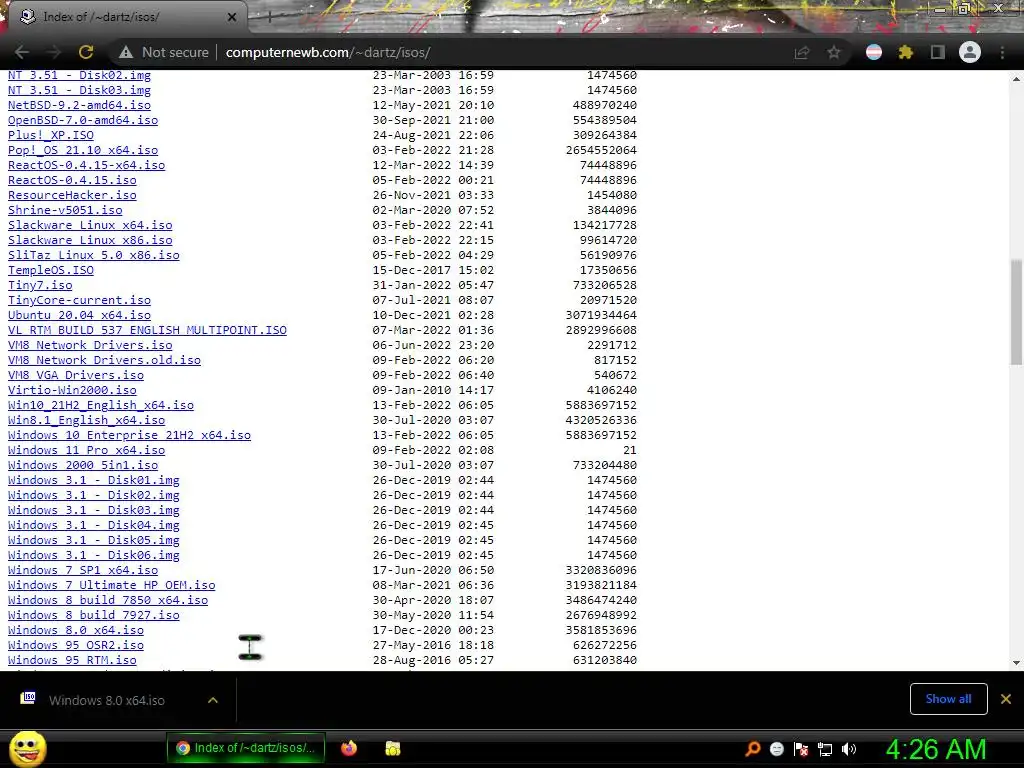Screen dimensions: 1024x768
Task: Download Windows 7 Ultimate HP OEM.iso
Action: [x=112, y=586]
